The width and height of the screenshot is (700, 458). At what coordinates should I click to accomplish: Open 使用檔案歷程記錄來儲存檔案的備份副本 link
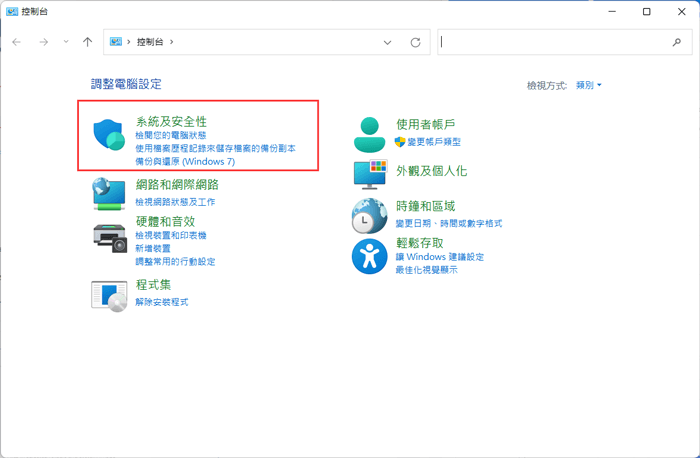[x=216, y=148]
